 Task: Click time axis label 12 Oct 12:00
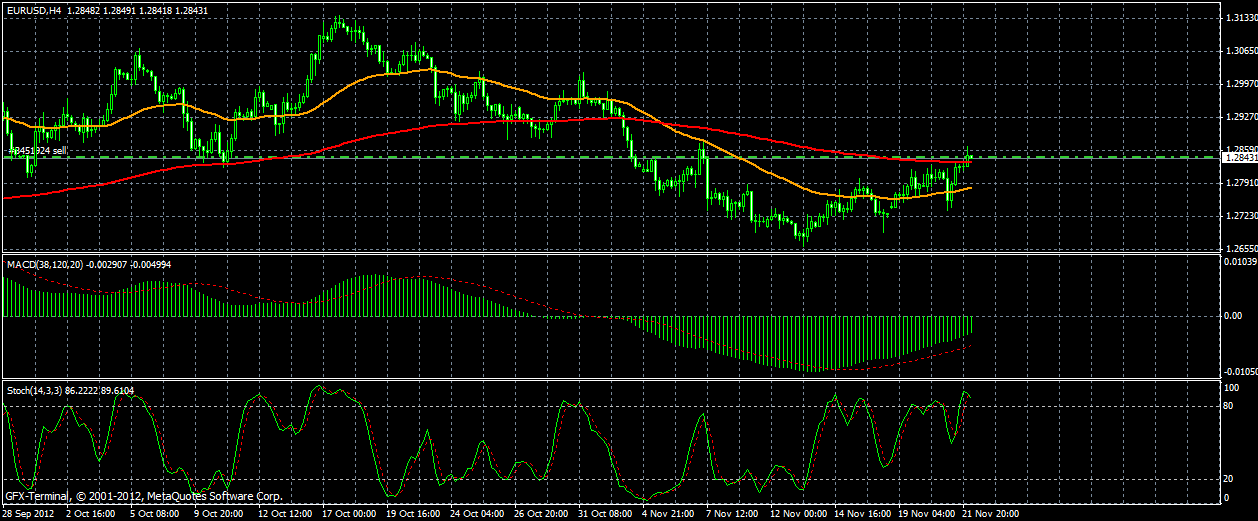[287, 513]
